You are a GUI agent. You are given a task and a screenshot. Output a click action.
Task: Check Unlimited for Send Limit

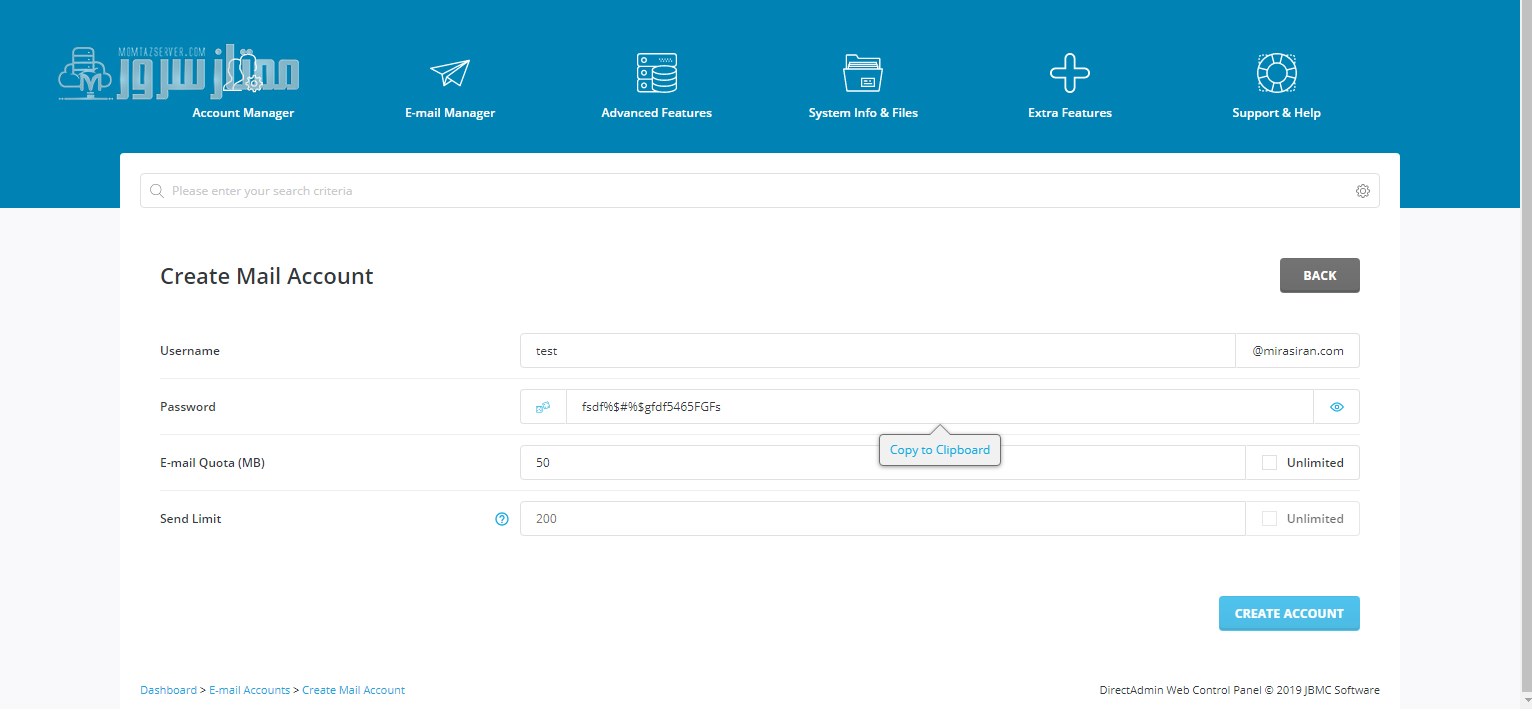point(1269,519)
